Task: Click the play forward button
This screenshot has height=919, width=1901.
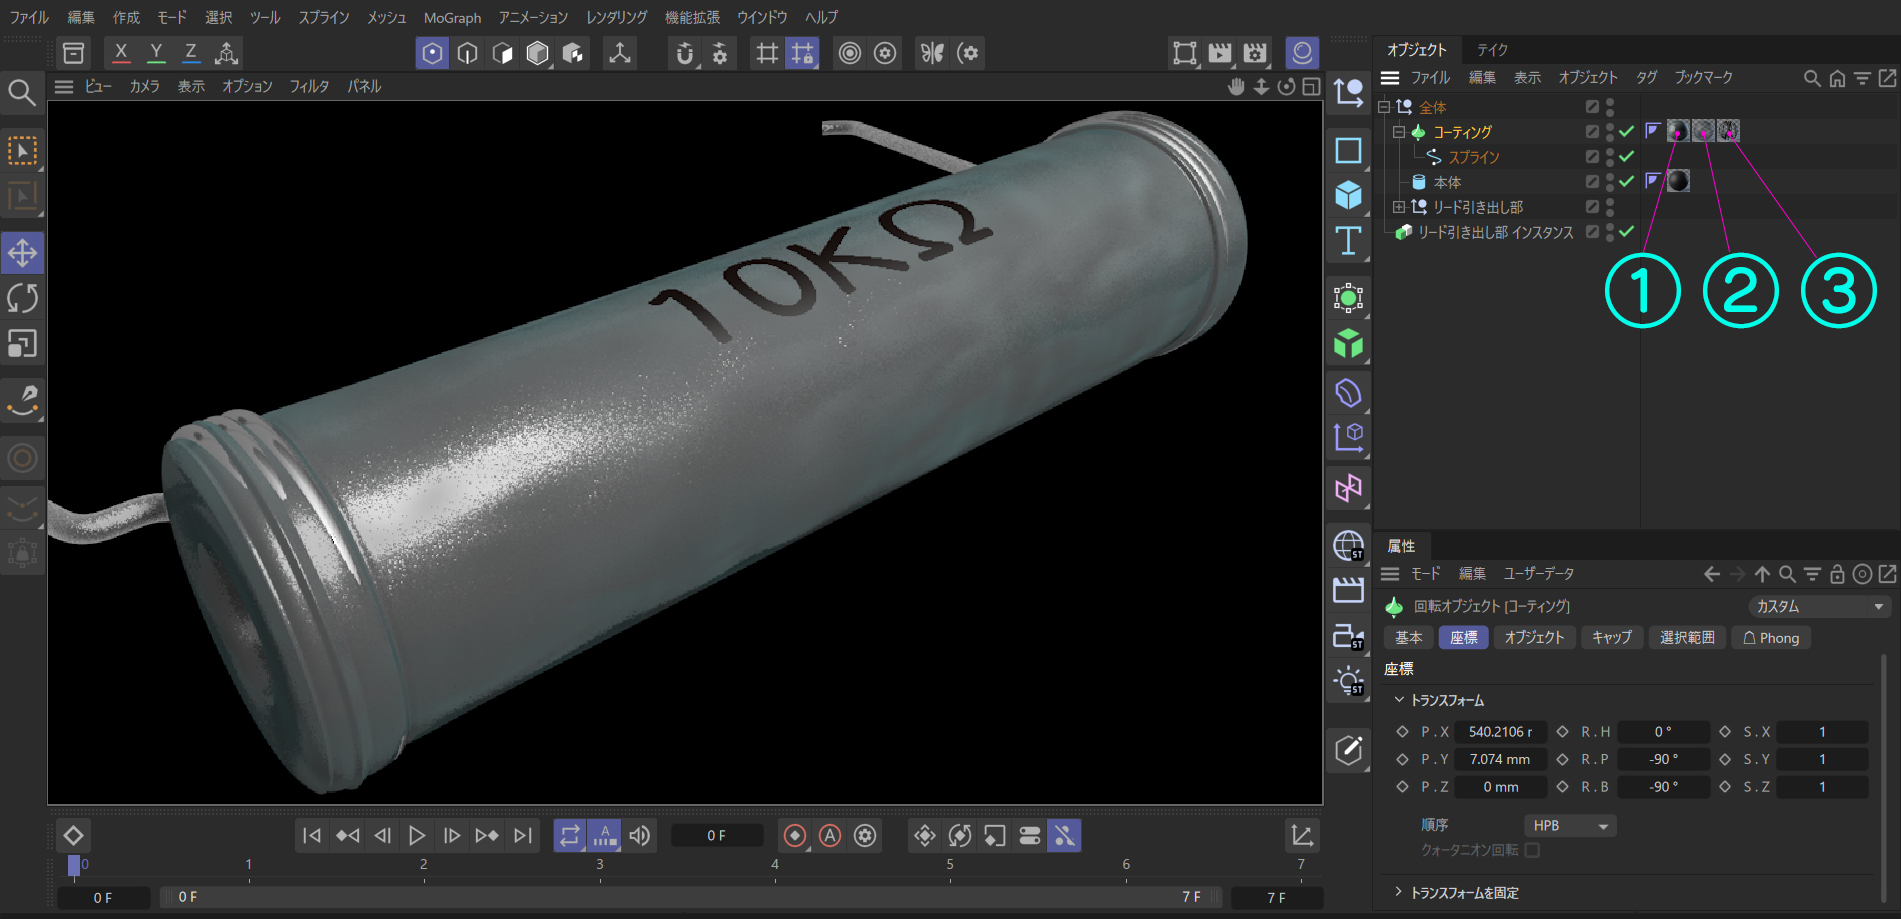Action: tap(417, 836)
